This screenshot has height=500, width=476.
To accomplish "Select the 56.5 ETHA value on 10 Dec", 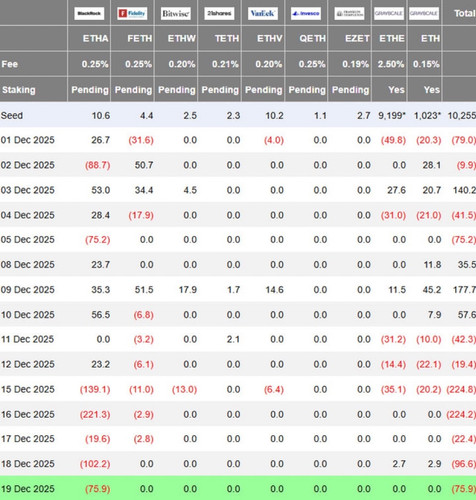I will 101,315.
